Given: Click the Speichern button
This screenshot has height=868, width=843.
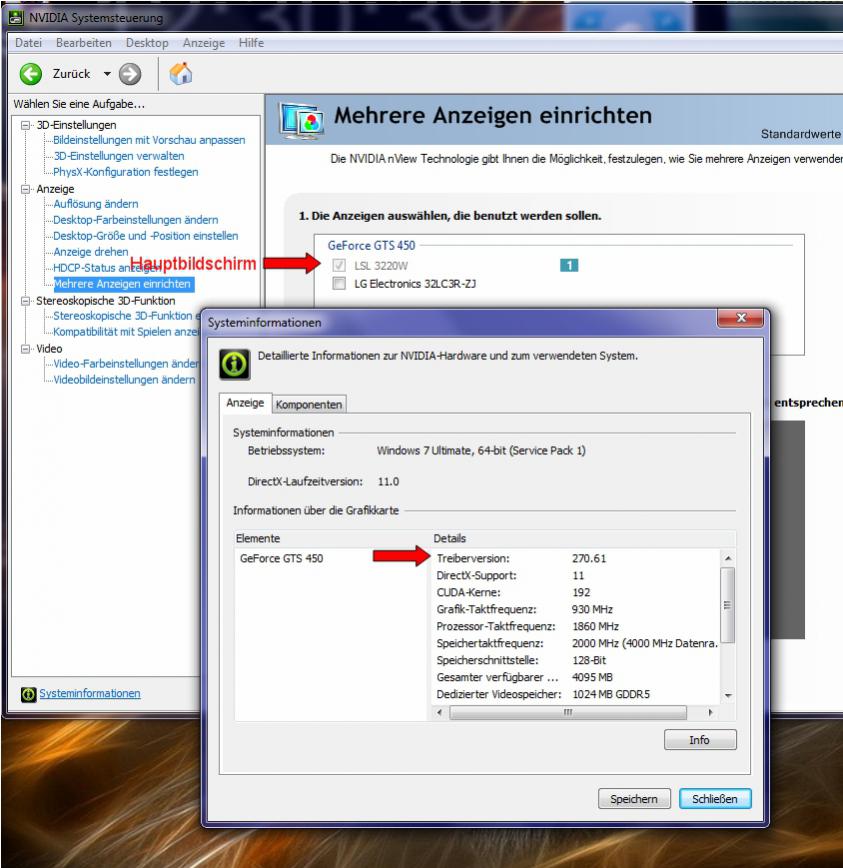Looking at the screenshot, I should (x=634, y=799).
